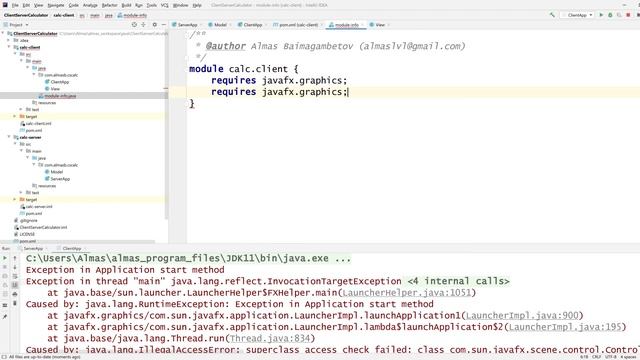Viewport: 640px width, 360px height.
Task: Expand the .idea folder
Action: point(9,40)
